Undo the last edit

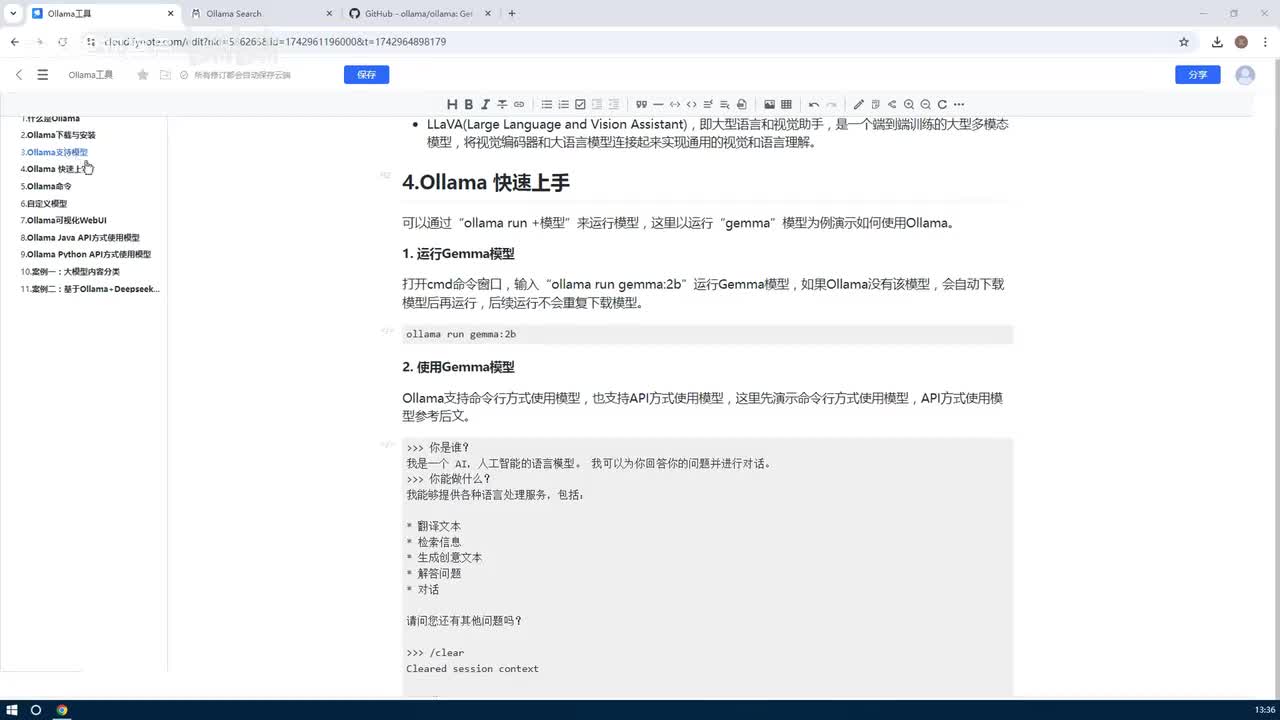tap(814, 104)
